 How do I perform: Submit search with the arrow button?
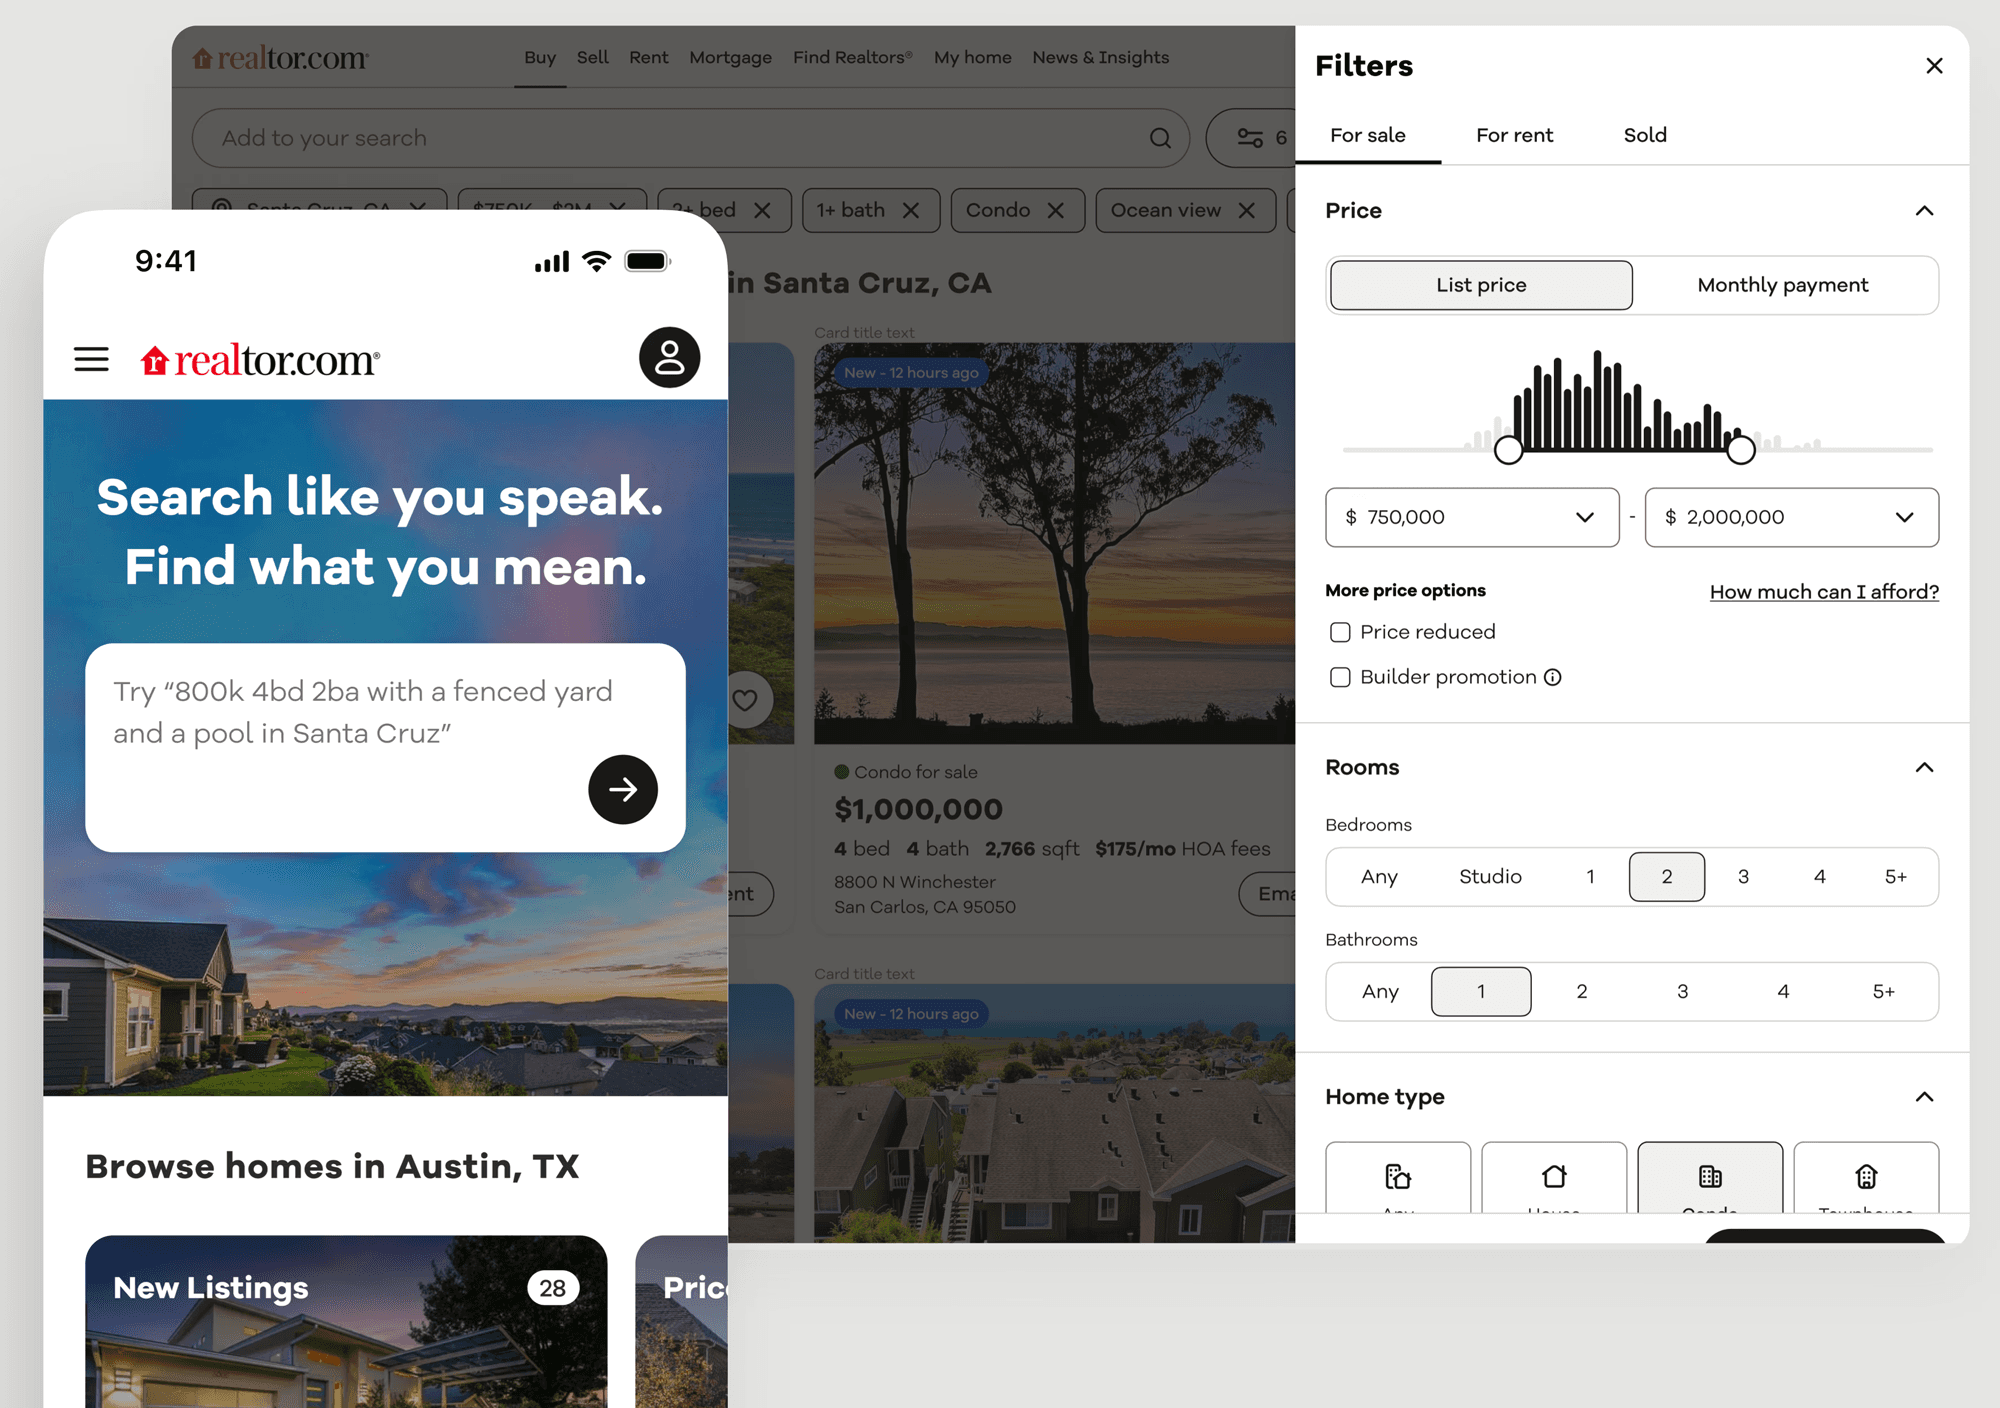click(x=622, y=789)
